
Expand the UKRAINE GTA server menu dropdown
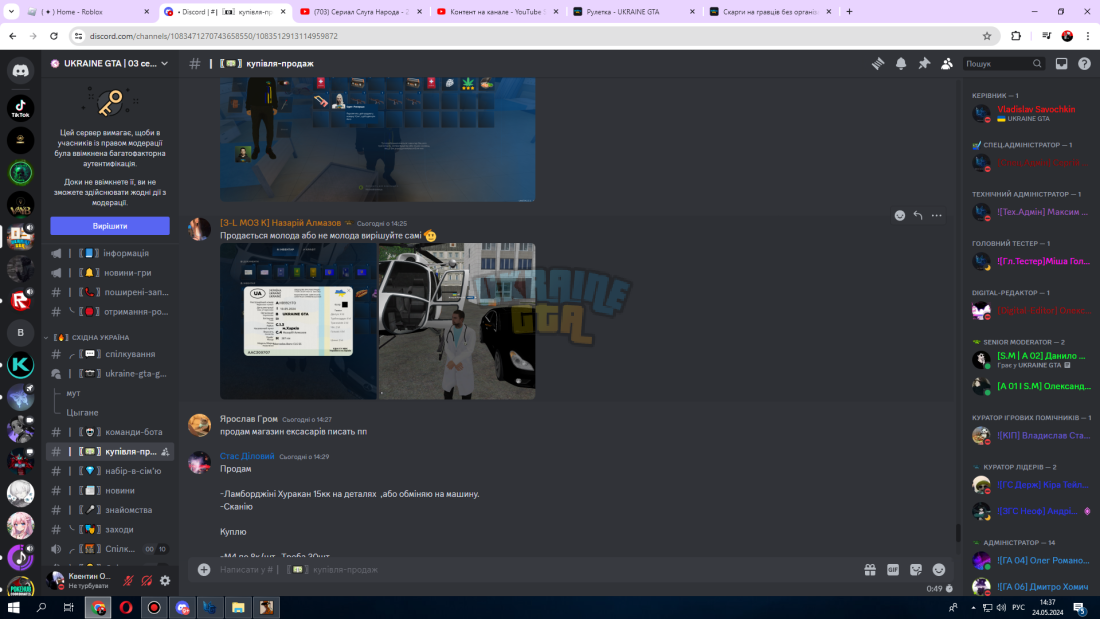[x=165, y=64]
